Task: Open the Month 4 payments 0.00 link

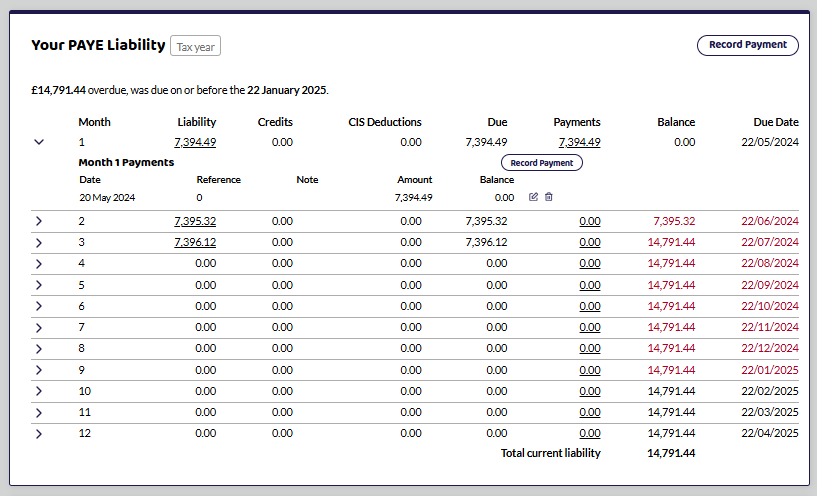Action: click(590, 264)
